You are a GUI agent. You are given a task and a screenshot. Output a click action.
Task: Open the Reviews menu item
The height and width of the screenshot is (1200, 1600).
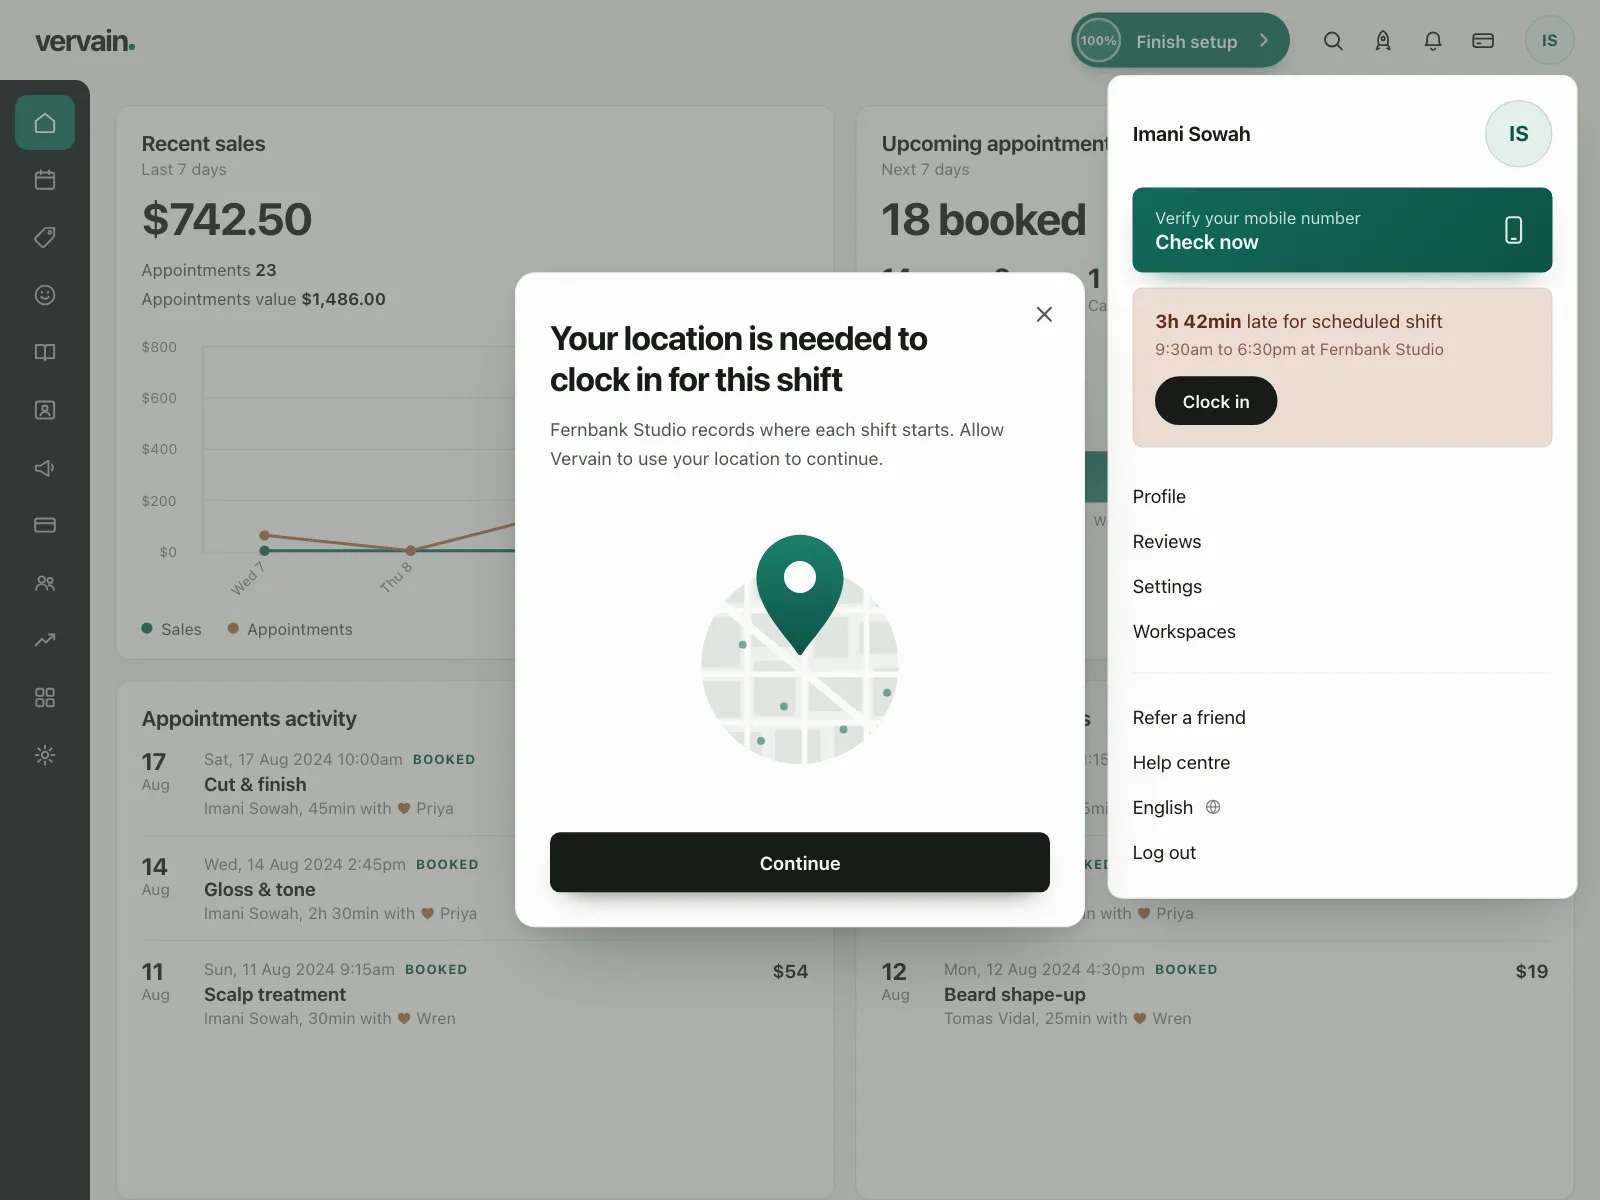coord(1167,542)
